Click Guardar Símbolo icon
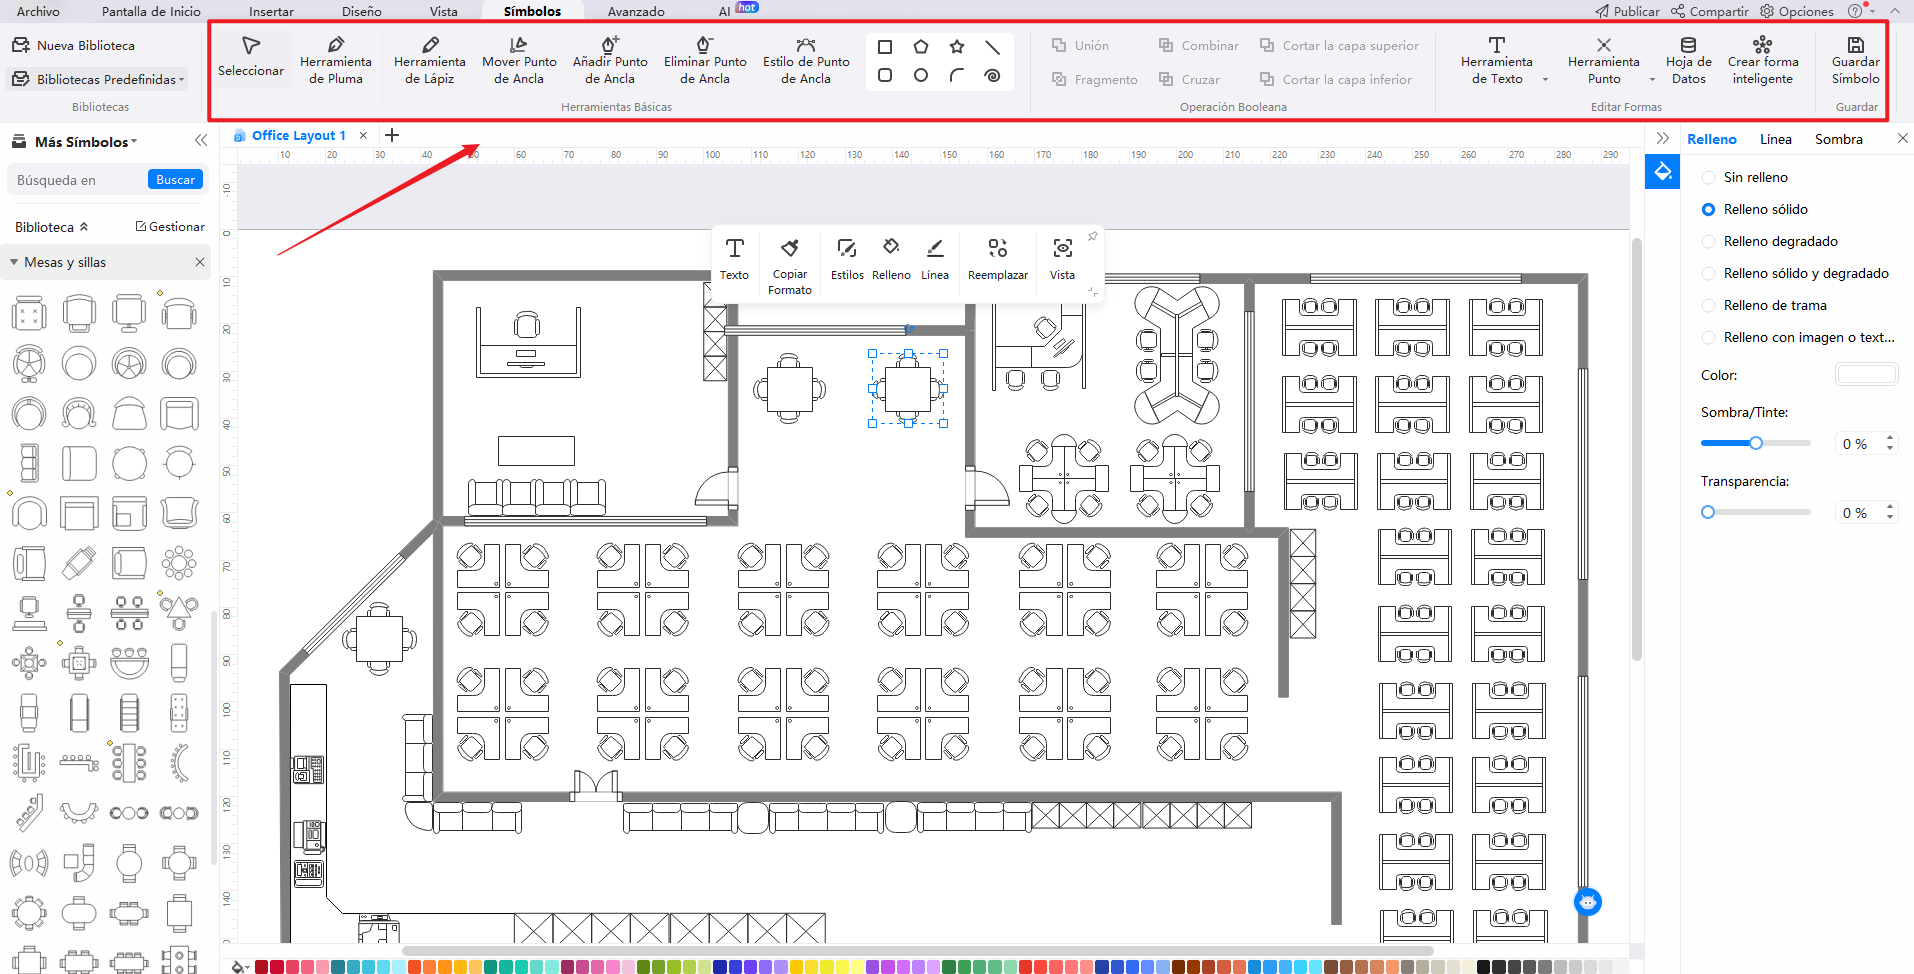The height and width of the screenshot is (974, 1914). click(x=1855, y=60)
